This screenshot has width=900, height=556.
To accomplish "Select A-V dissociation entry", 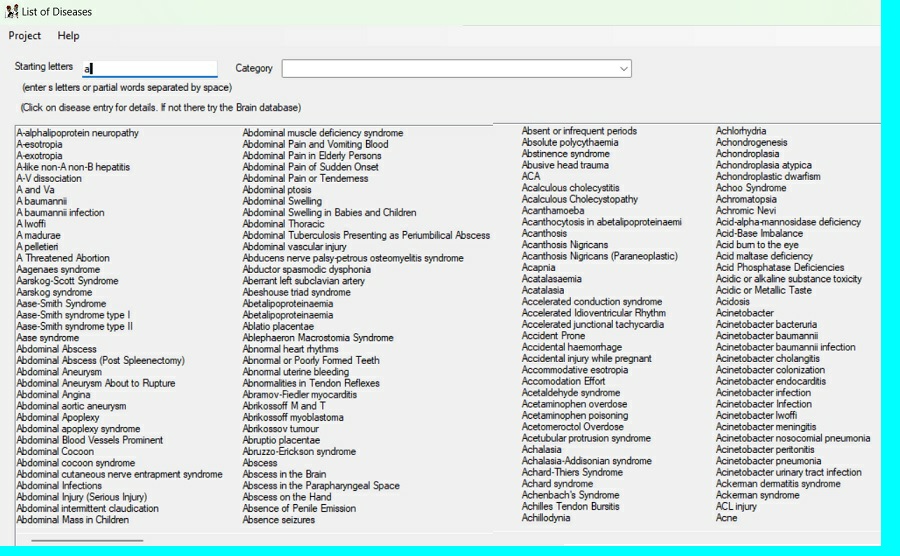I will 49,178.
